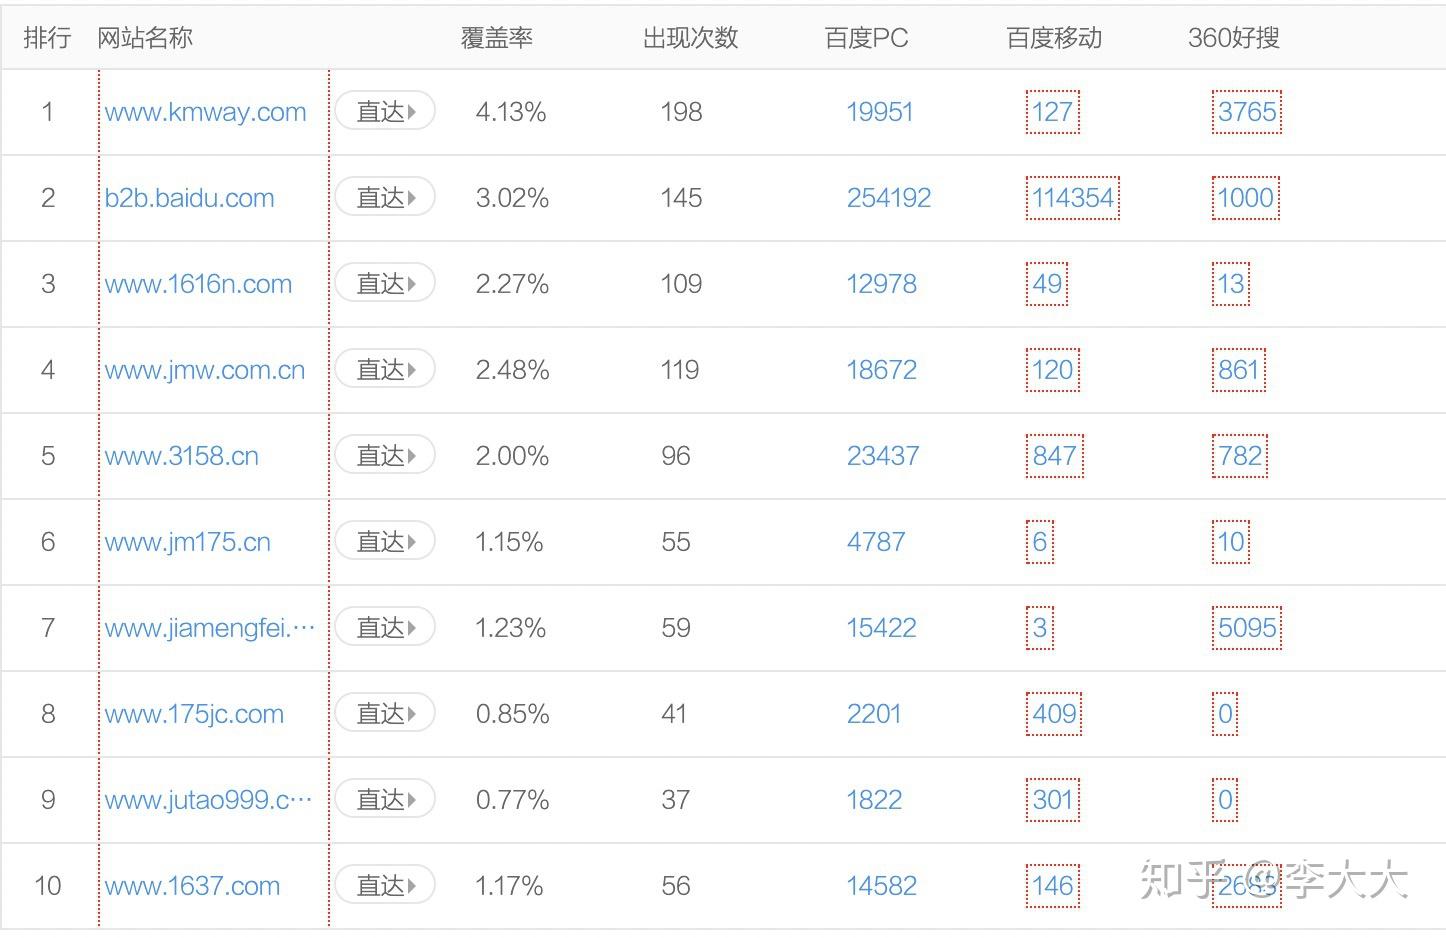Open Baidu mobile value 146
The height and width of the screenshot is (938, 1446).
pyautogui.click(x=1053, y=886)
